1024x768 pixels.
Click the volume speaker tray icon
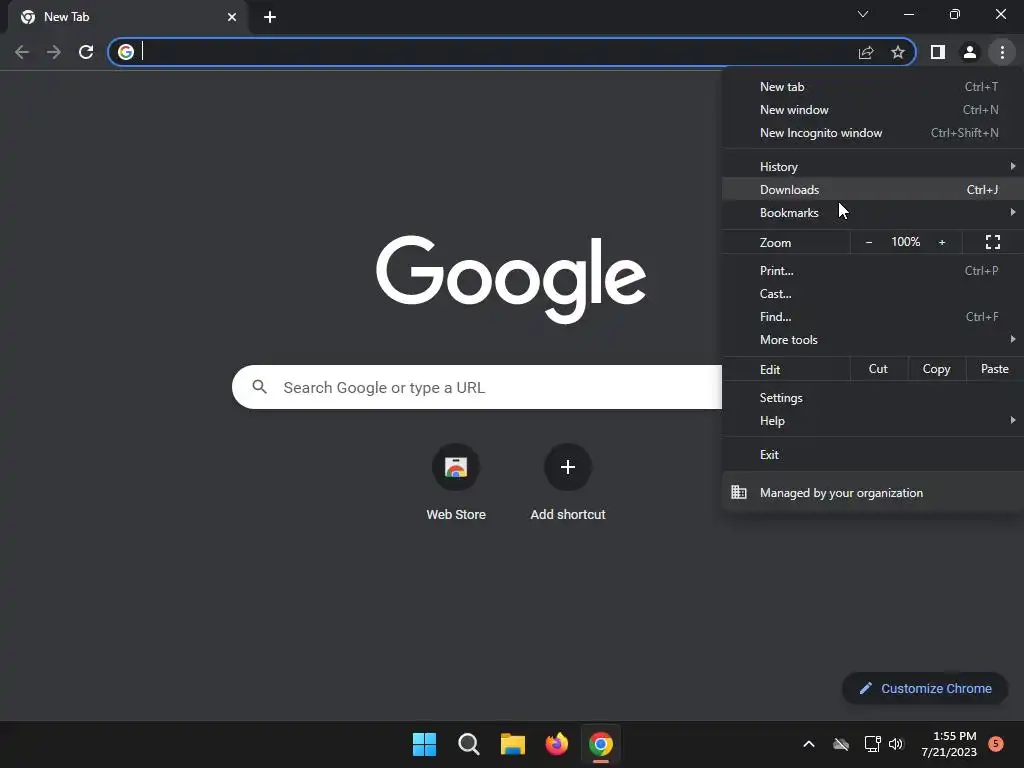pyautogui.click(x=896, y=744)
